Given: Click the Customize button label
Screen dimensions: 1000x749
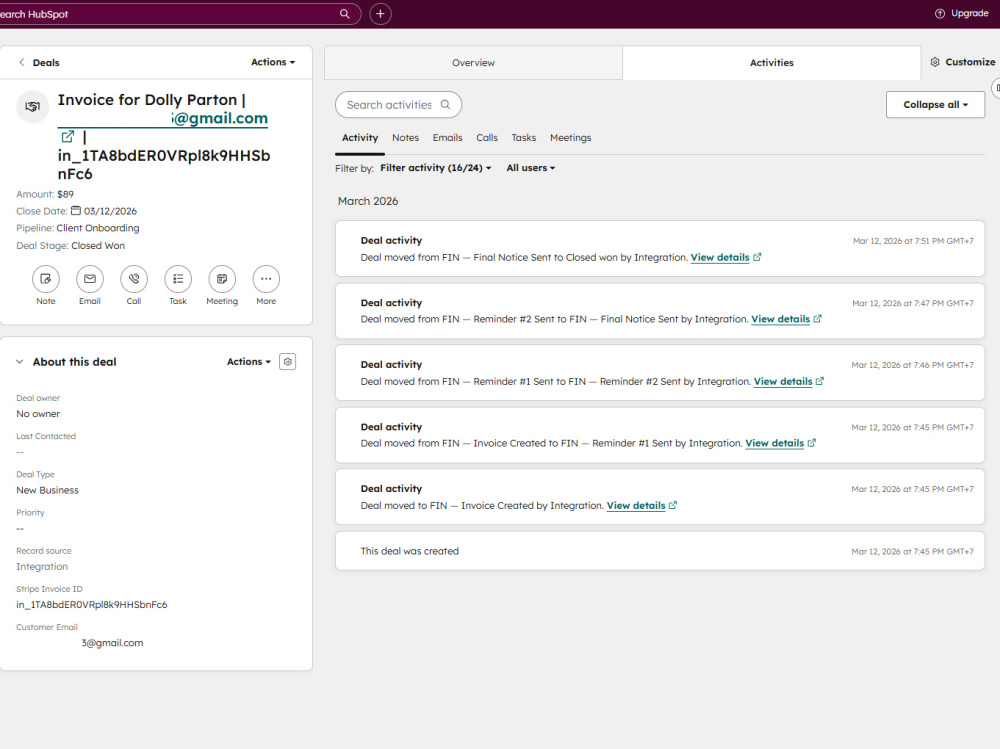Looking at the screenshot, I should point(970,62).
